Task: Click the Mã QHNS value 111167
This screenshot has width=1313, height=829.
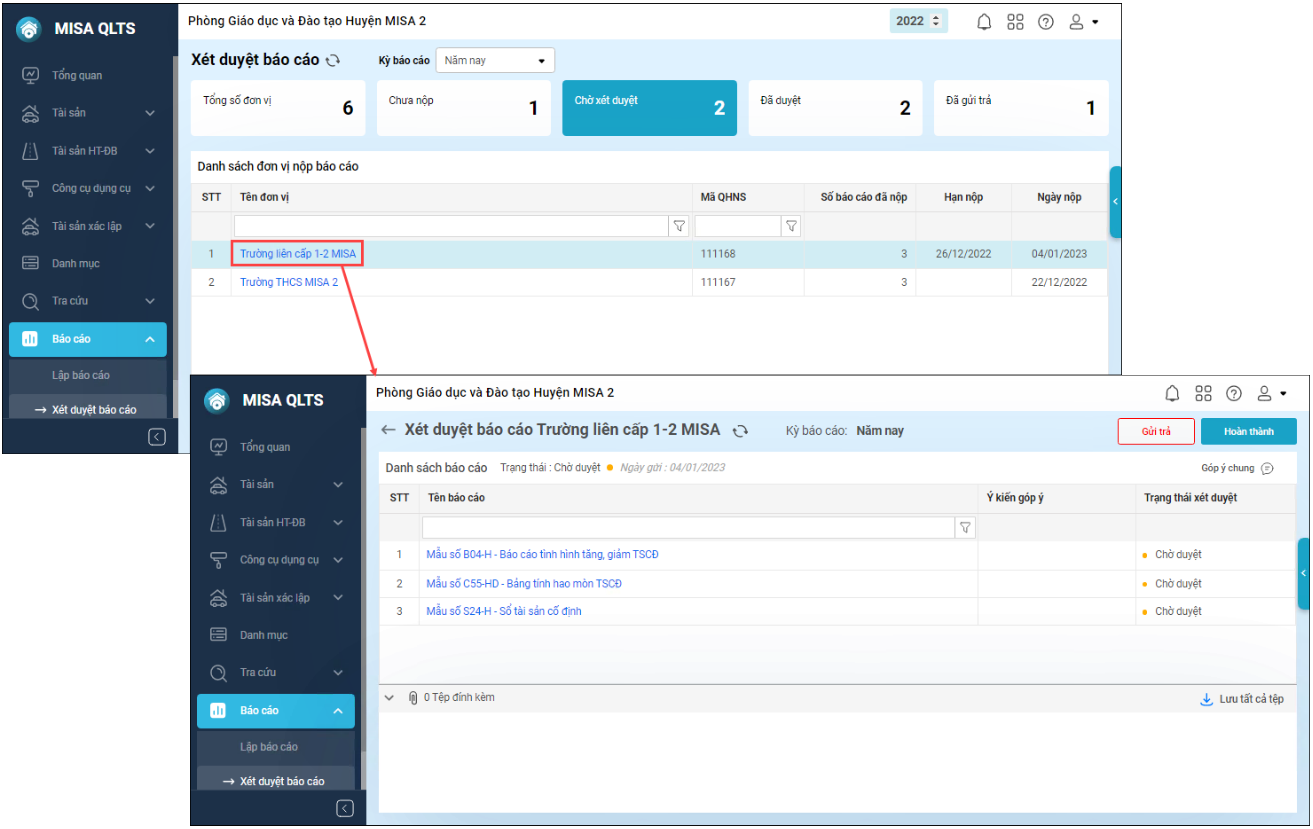Action: [x=718, y=282]
